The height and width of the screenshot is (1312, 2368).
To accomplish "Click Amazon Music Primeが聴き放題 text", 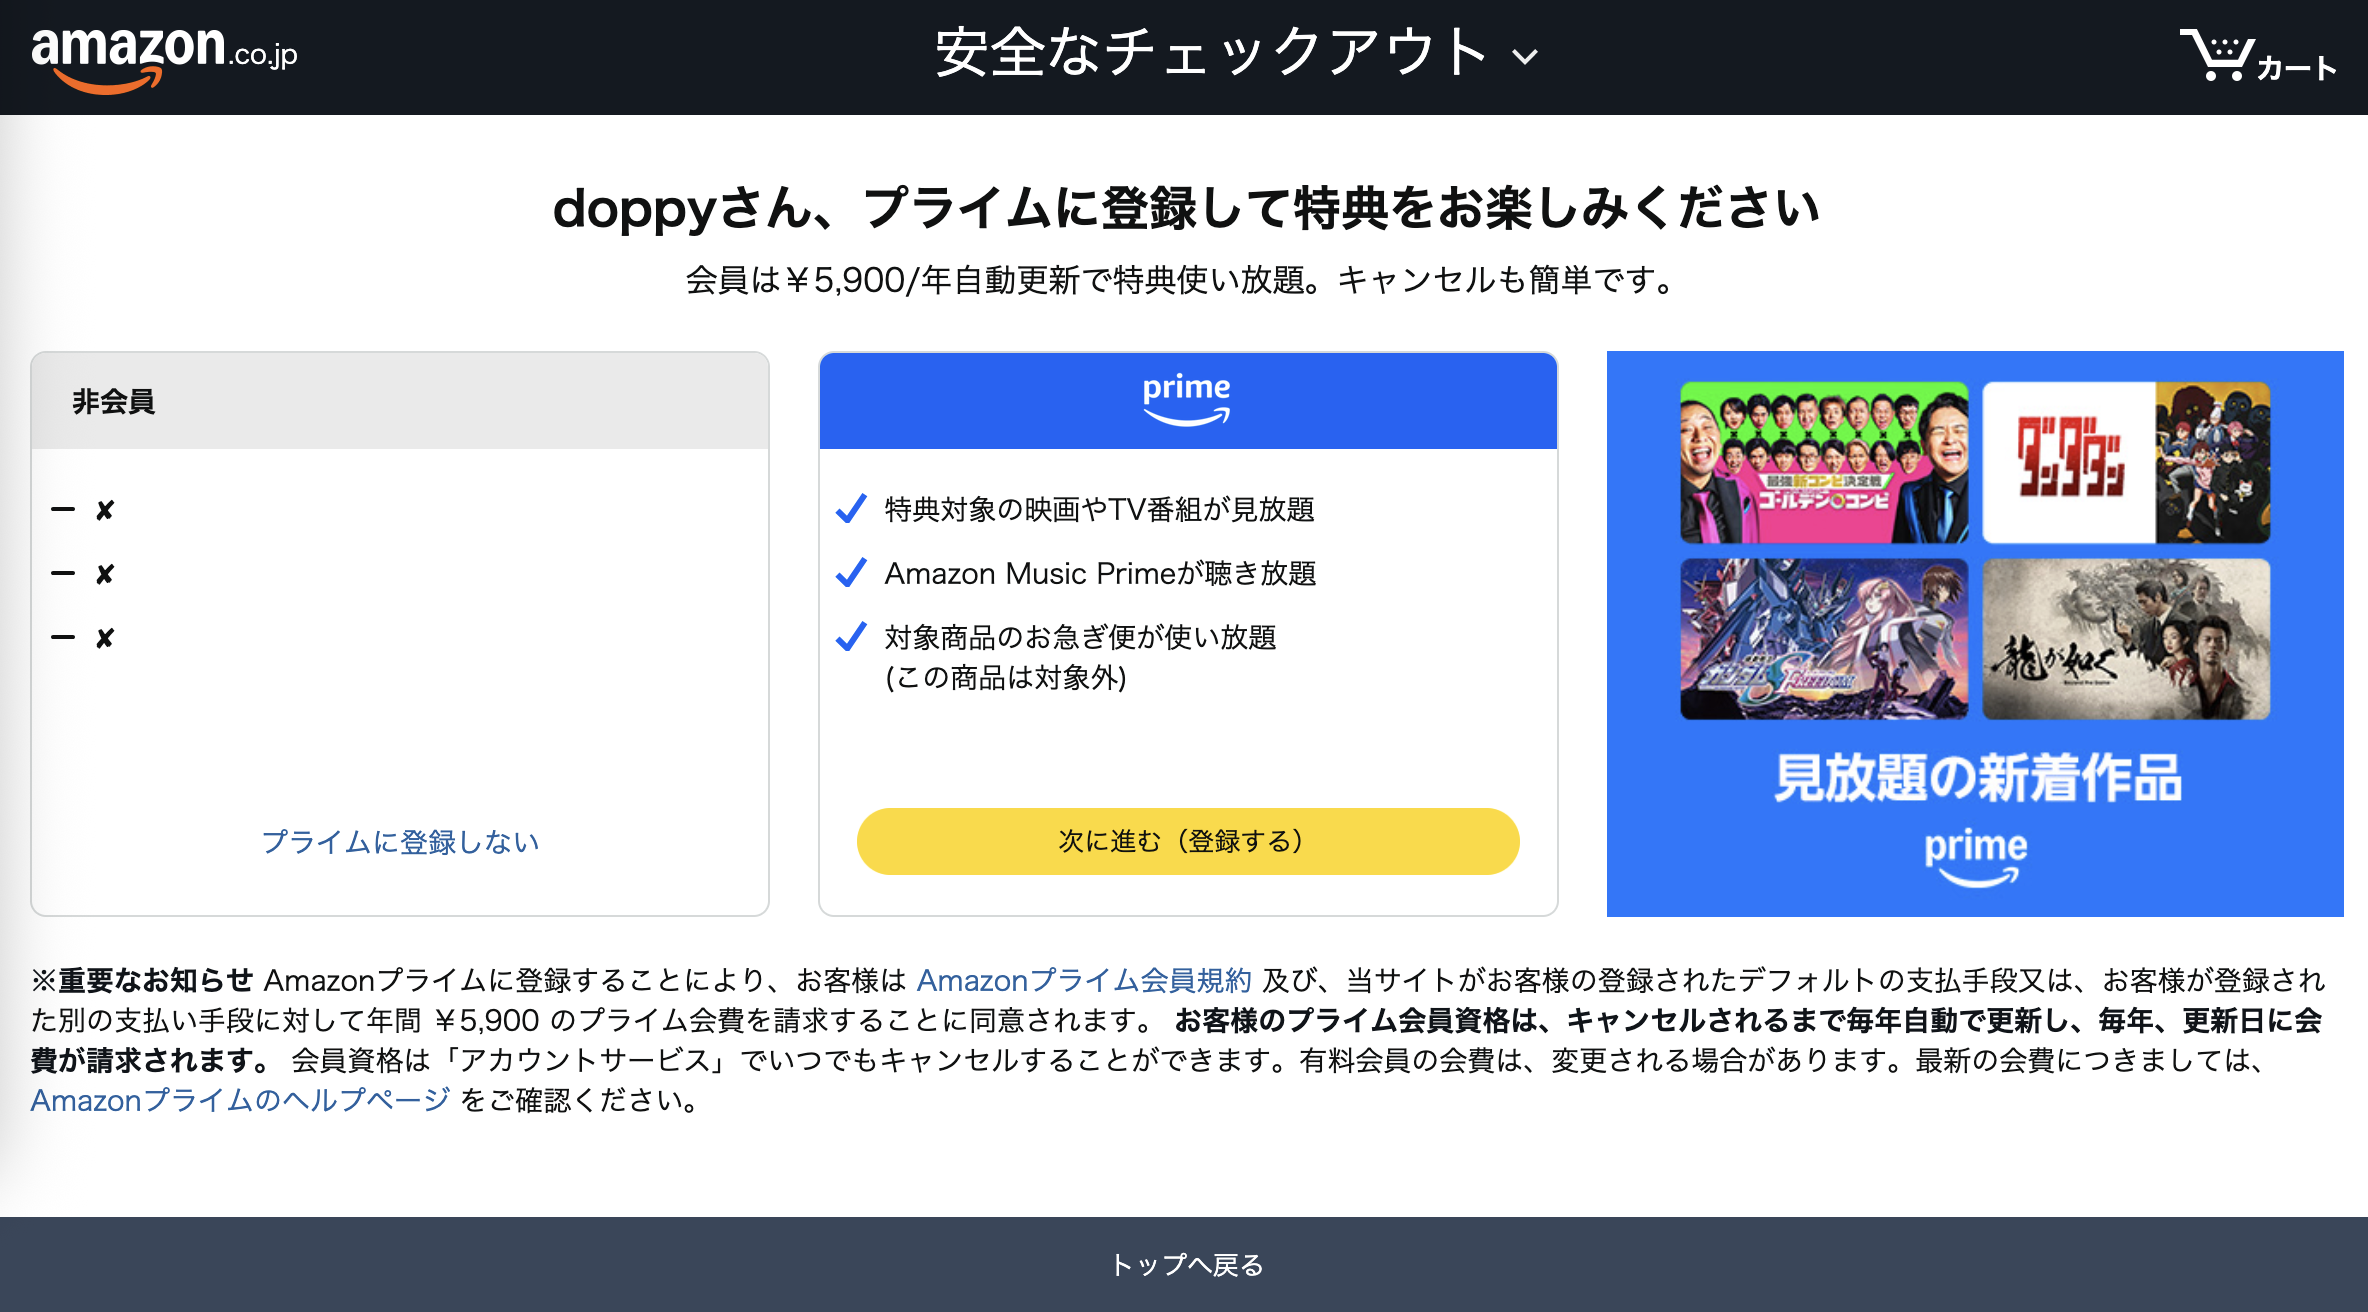I will click(x=1101, y=574).
